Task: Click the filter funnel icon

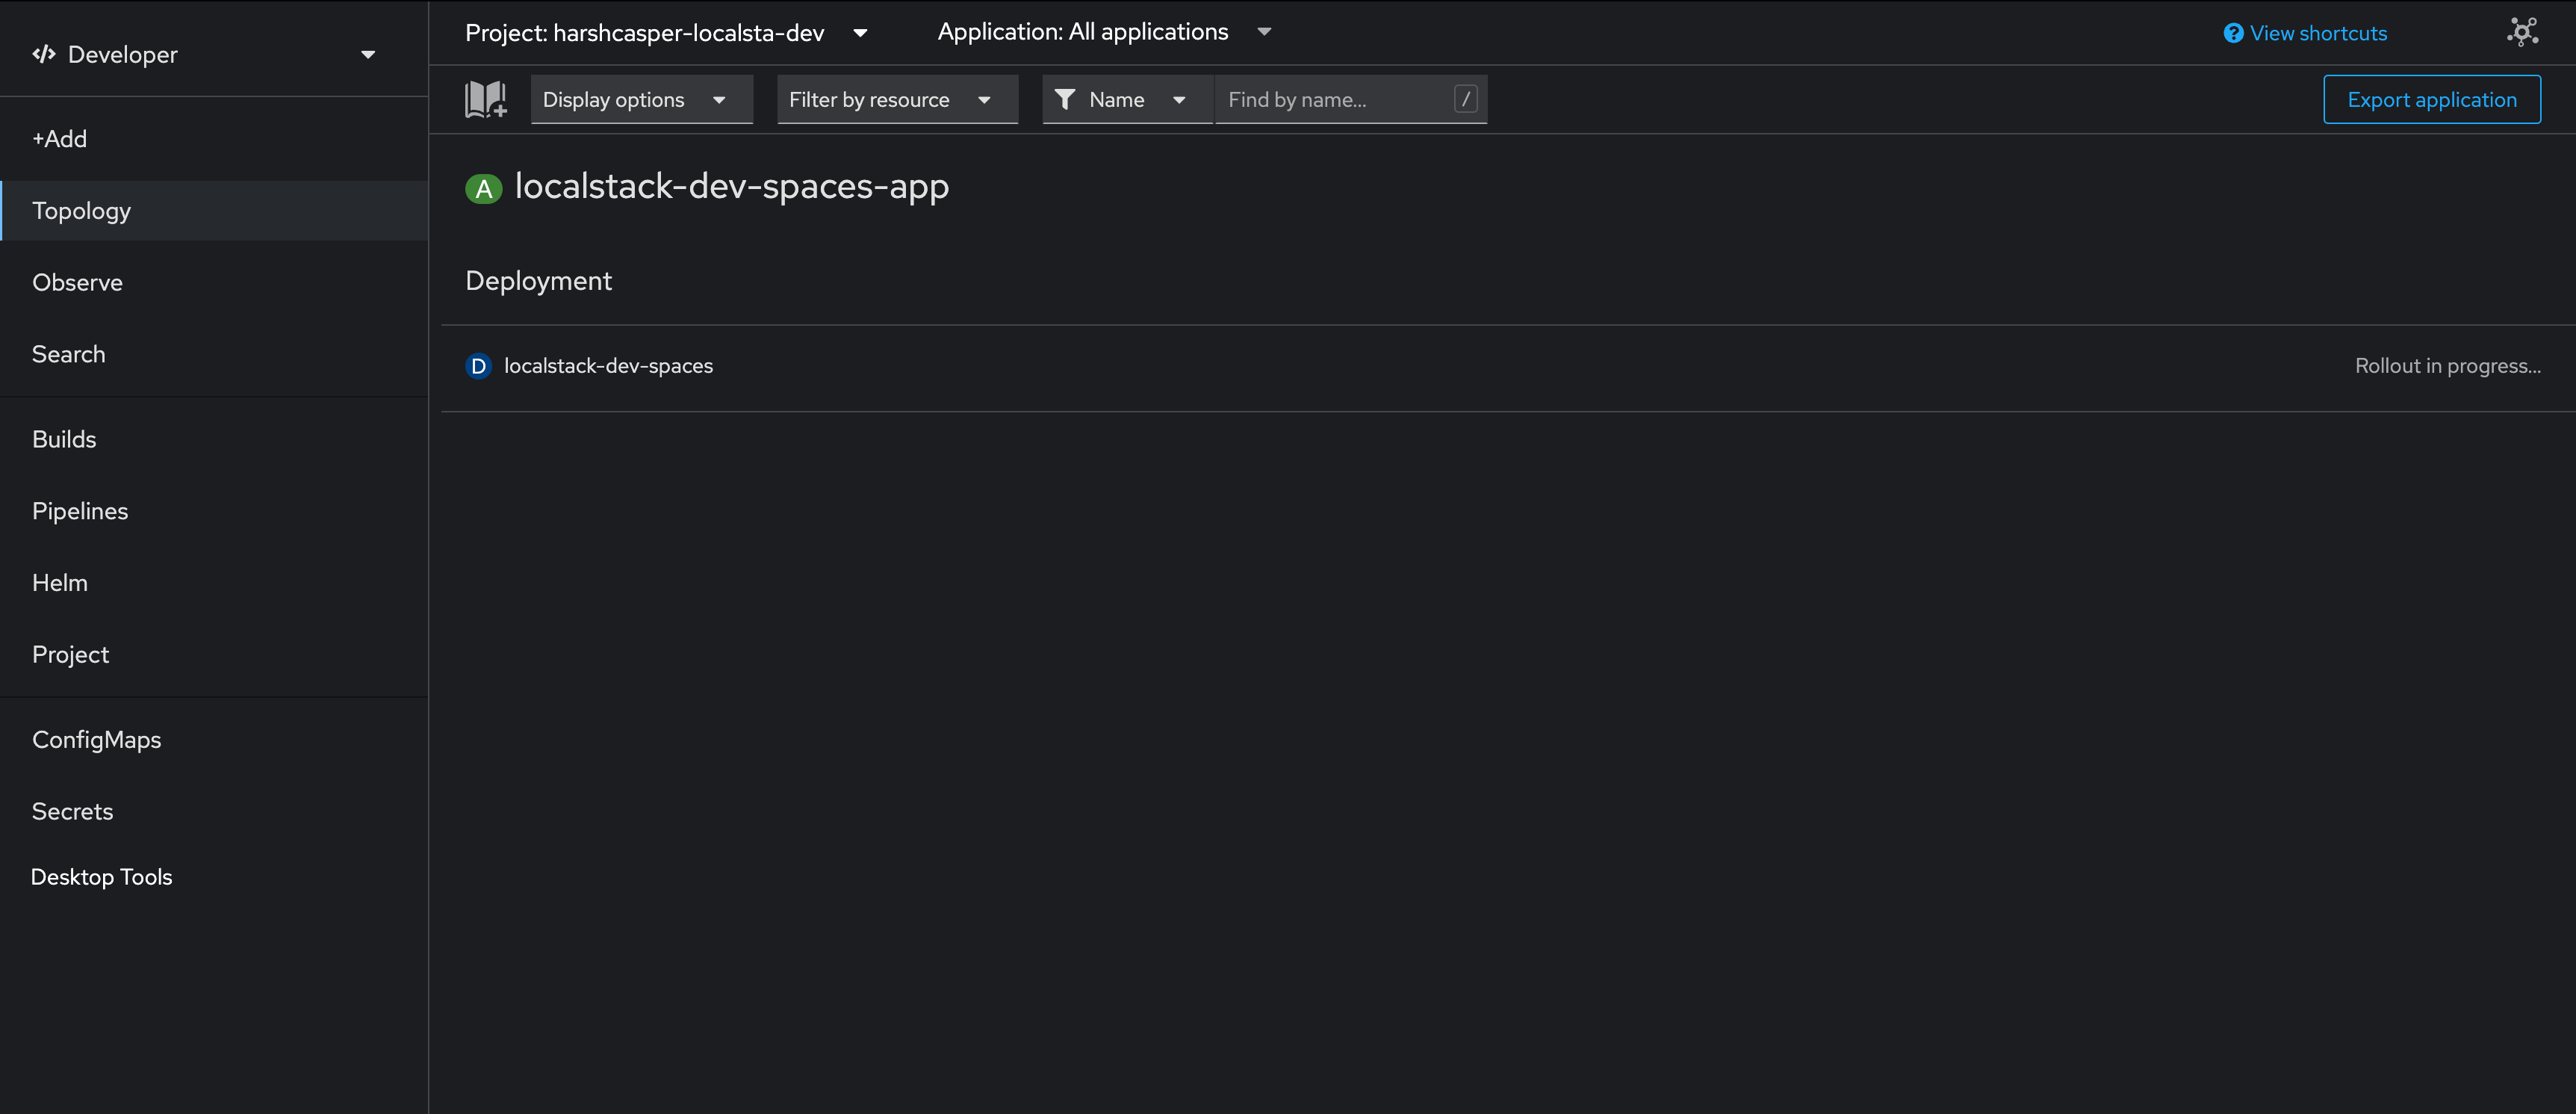Action: [x=1065, y=99]
